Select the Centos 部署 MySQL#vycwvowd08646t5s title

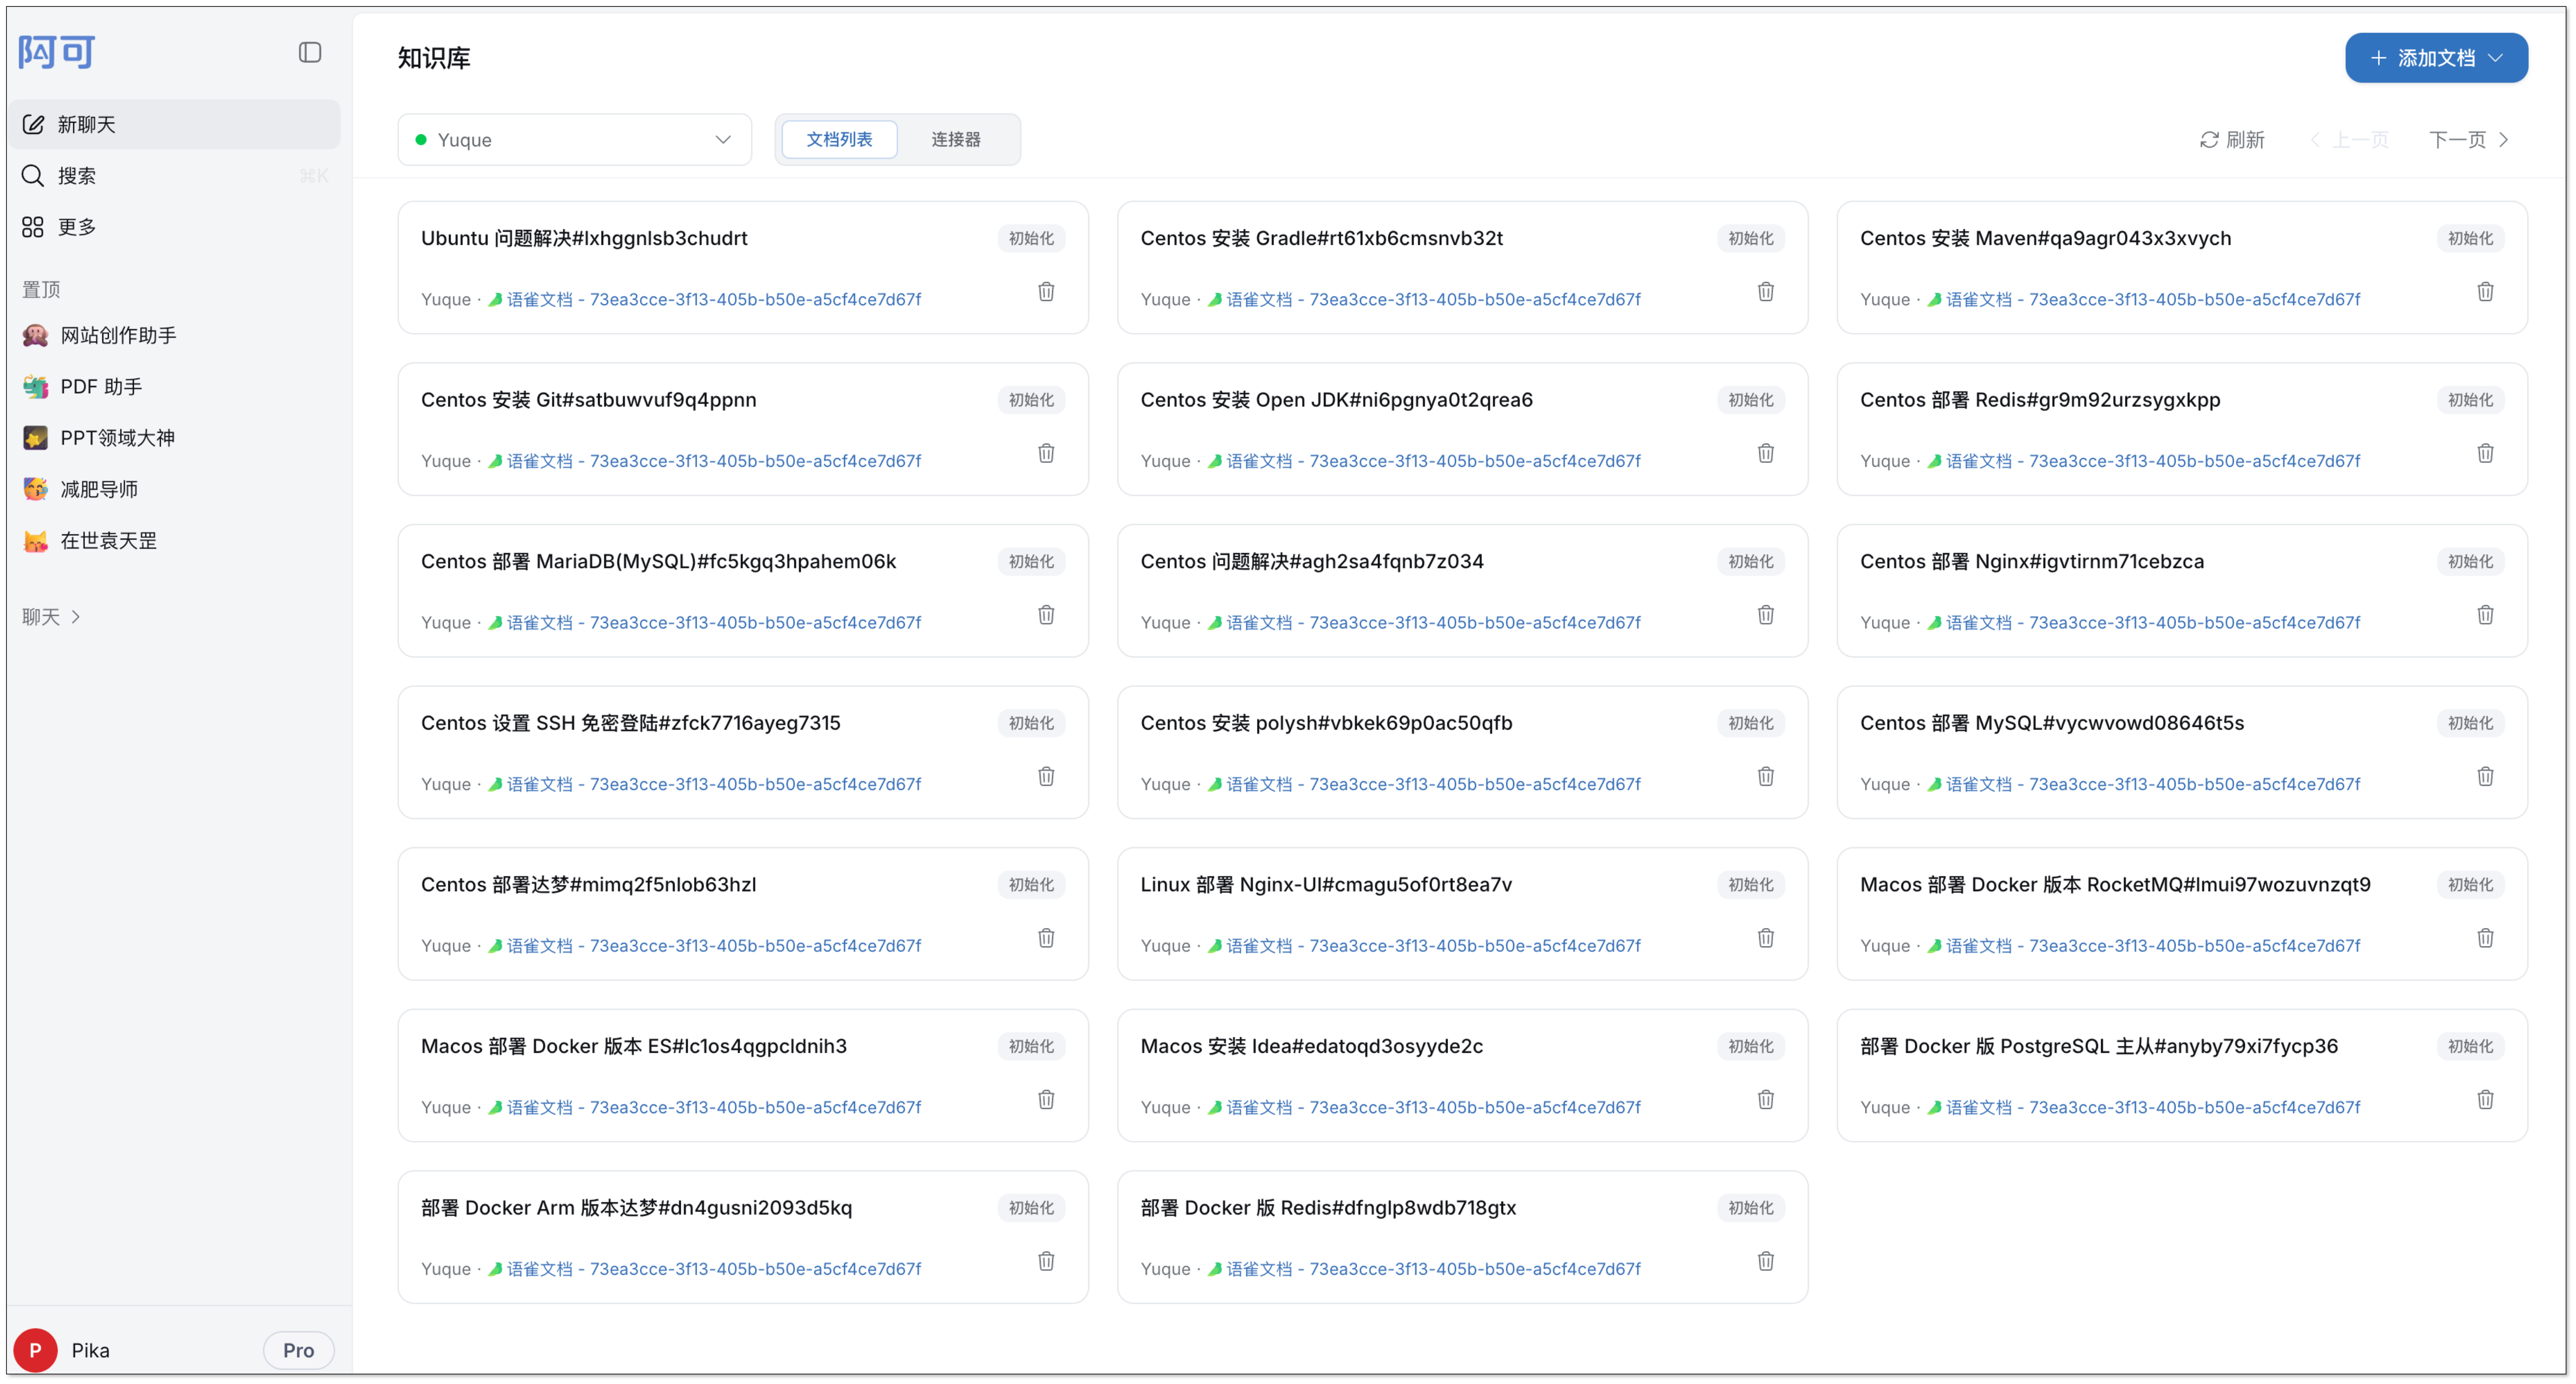2052,723
